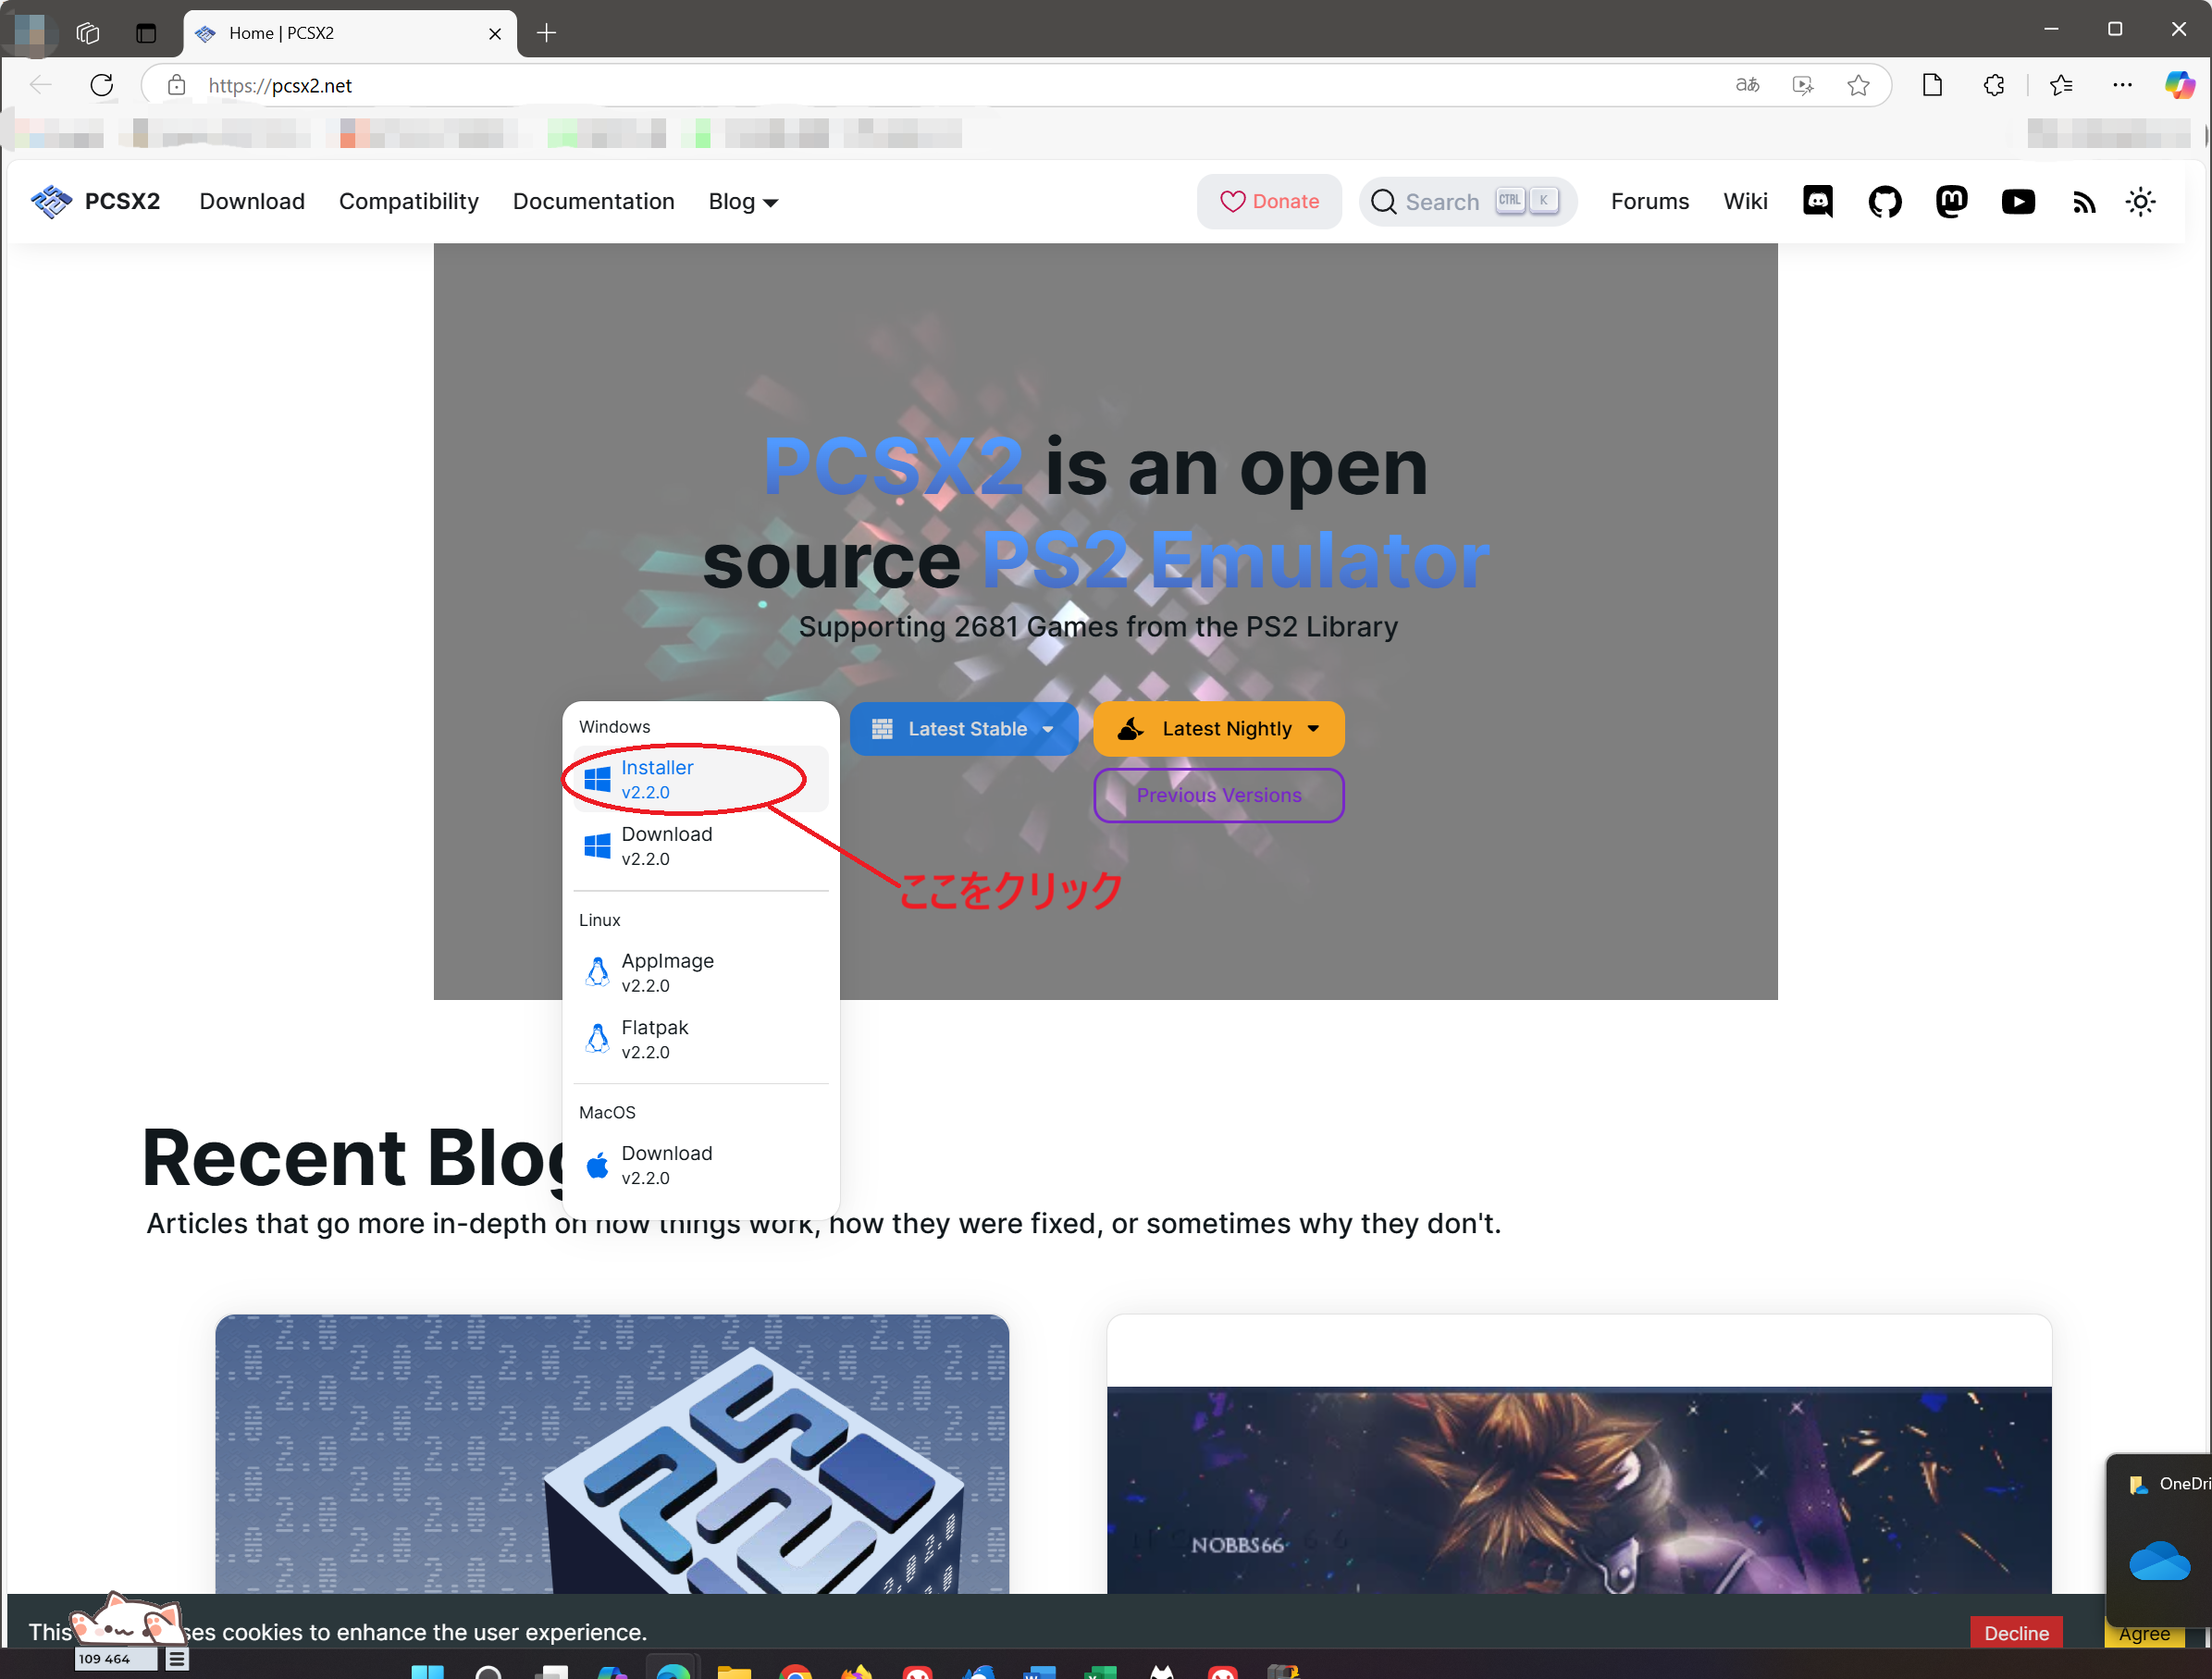The width and height of the screenshot is (2212, 1679).
Task: Toggle the light/dark theme sun icon
Action: [2140, 202]
